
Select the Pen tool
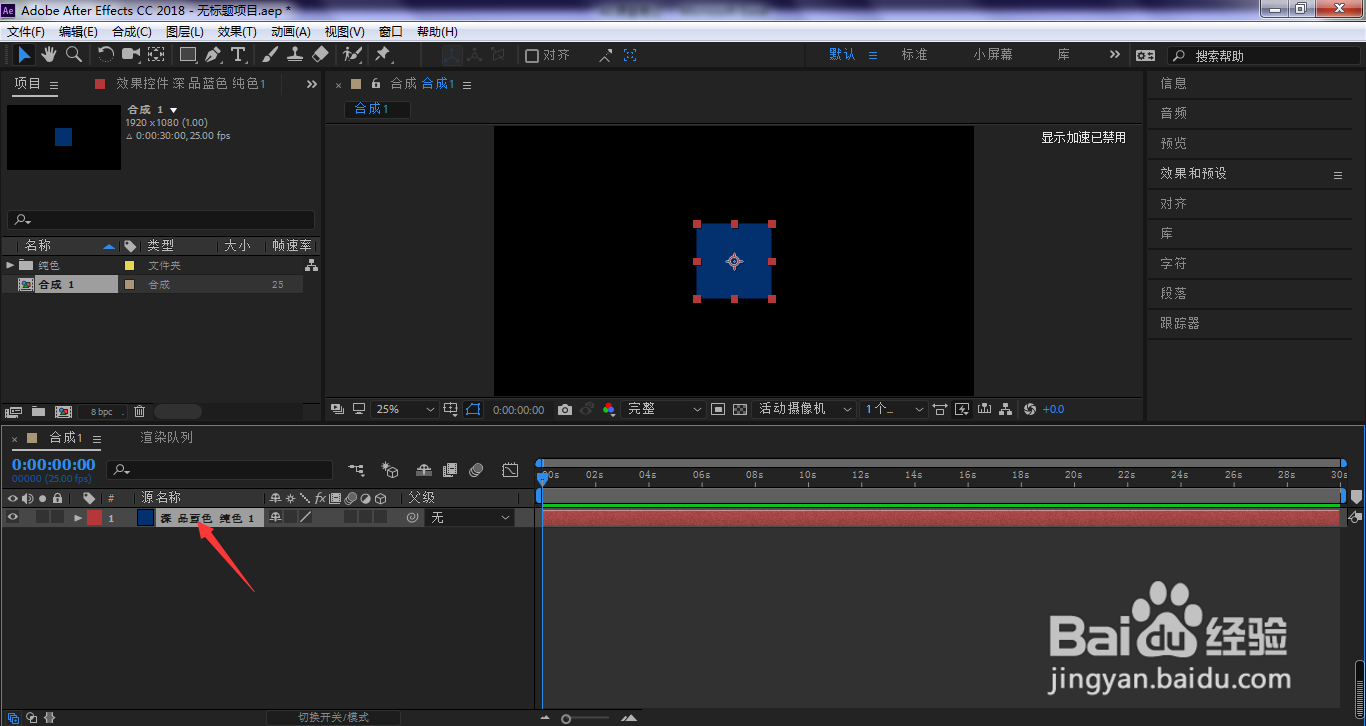click(x=213, y=55)
